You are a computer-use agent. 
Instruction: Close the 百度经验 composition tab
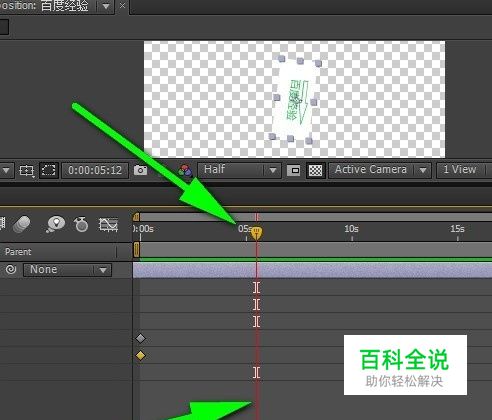pos(122,6)
